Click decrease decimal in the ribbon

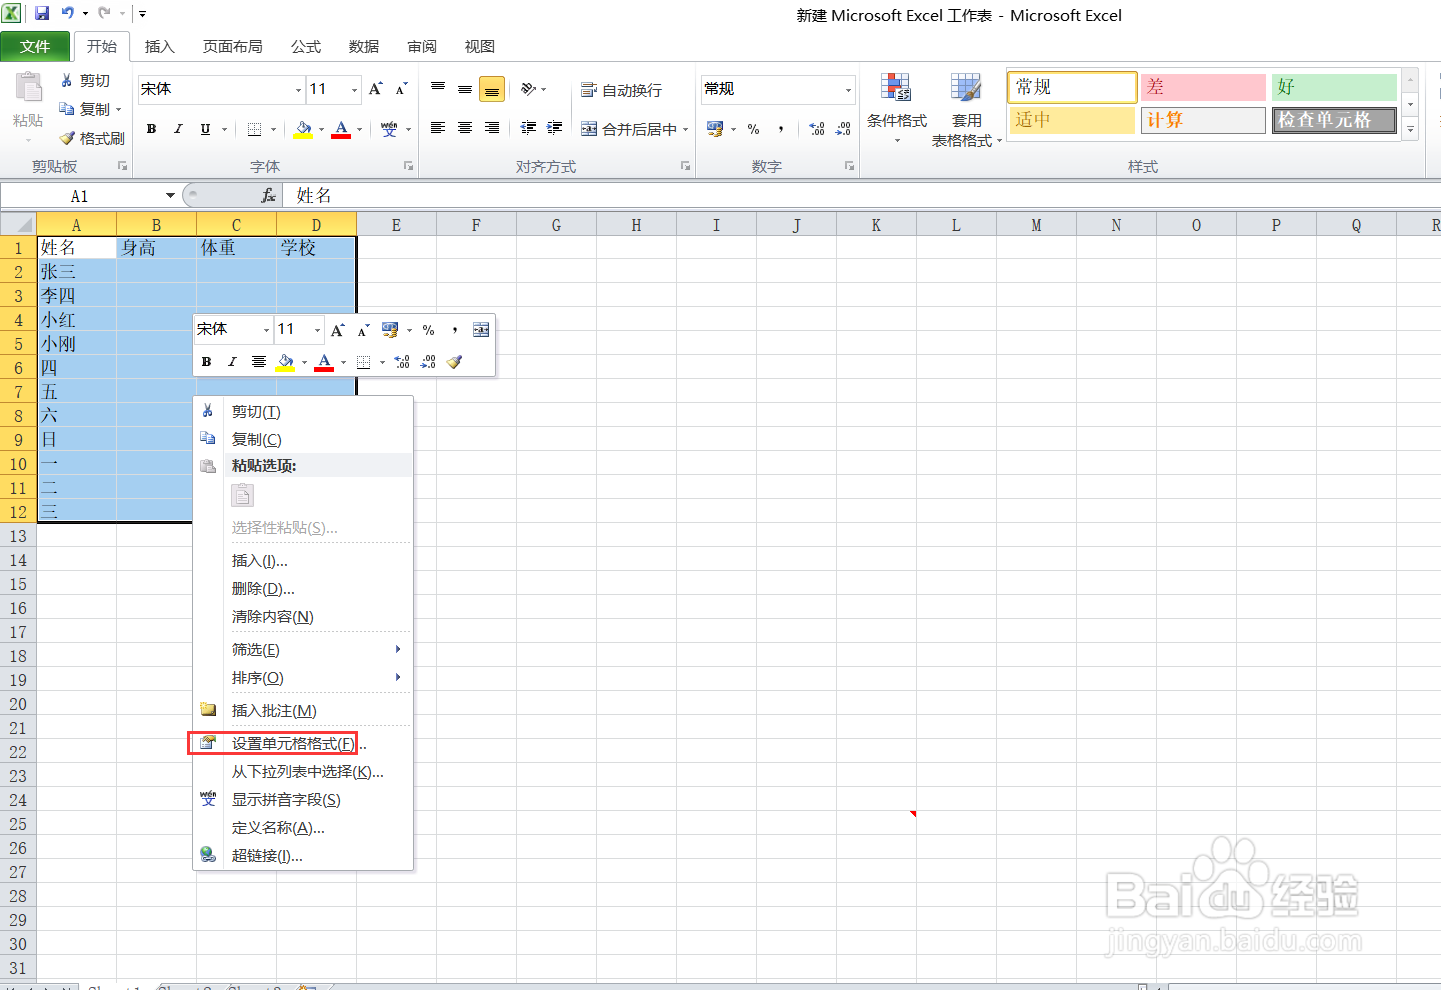[x=844, y=129]
